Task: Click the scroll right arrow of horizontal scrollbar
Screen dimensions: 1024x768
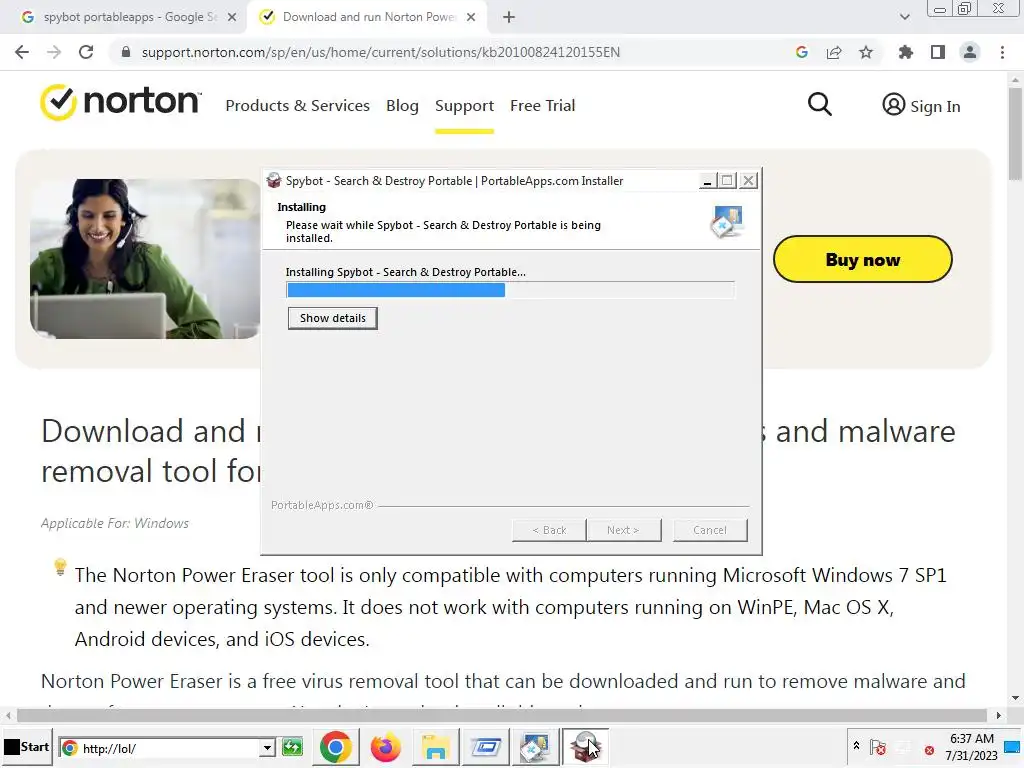Action: (x=998, y=716)
